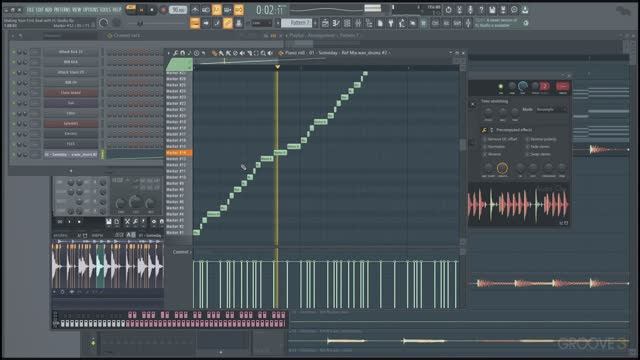Toggle the highlighted loop recording icon
This screenshot has height=360, width=640.
coord(239,9)
